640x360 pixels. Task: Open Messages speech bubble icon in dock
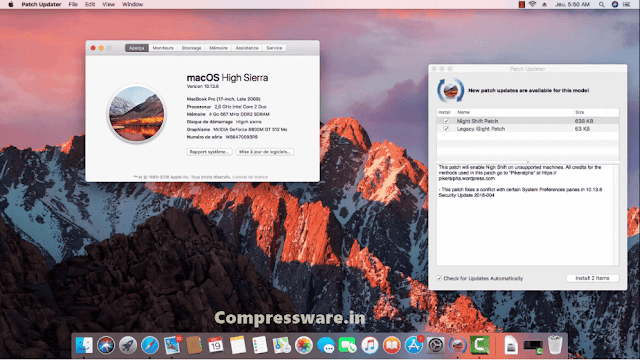[326, 345]
